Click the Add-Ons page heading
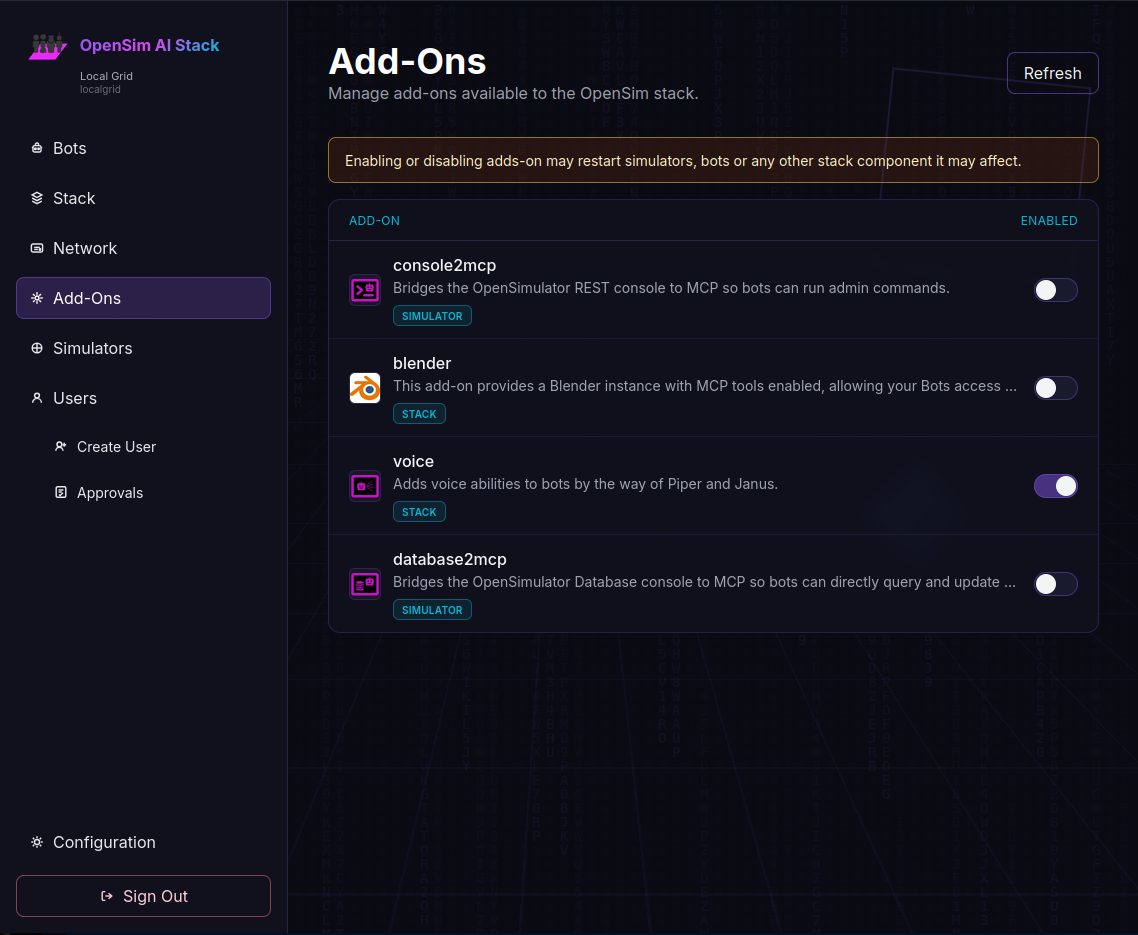The image size is (1138, 935). point(407,61)
